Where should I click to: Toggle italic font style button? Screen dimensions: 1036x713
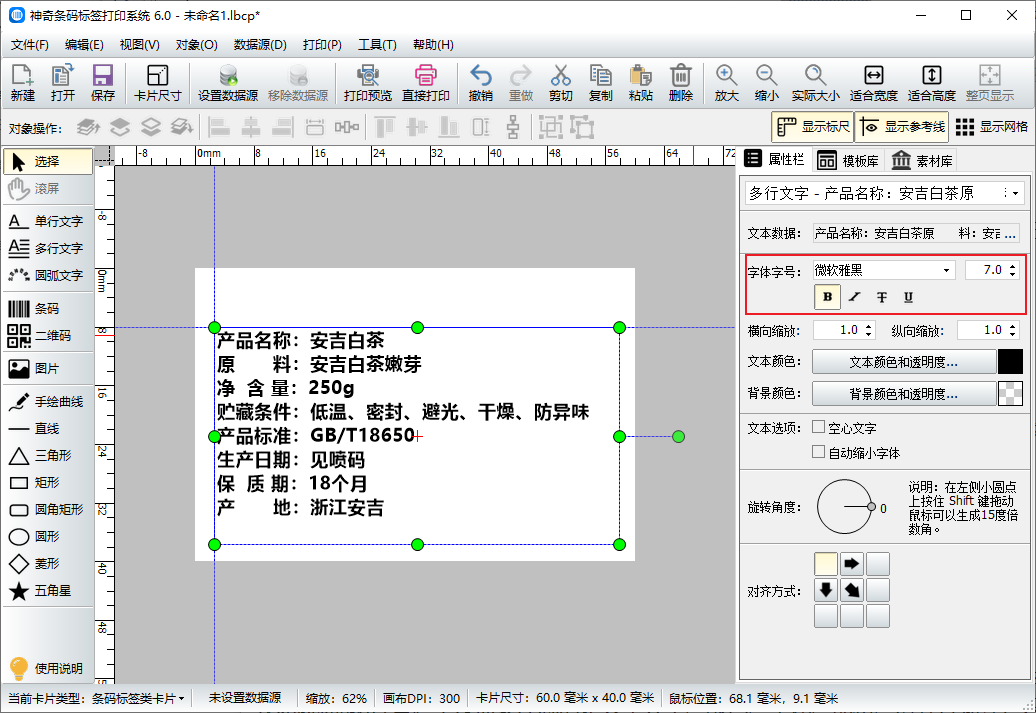click(x=855, y=297)
